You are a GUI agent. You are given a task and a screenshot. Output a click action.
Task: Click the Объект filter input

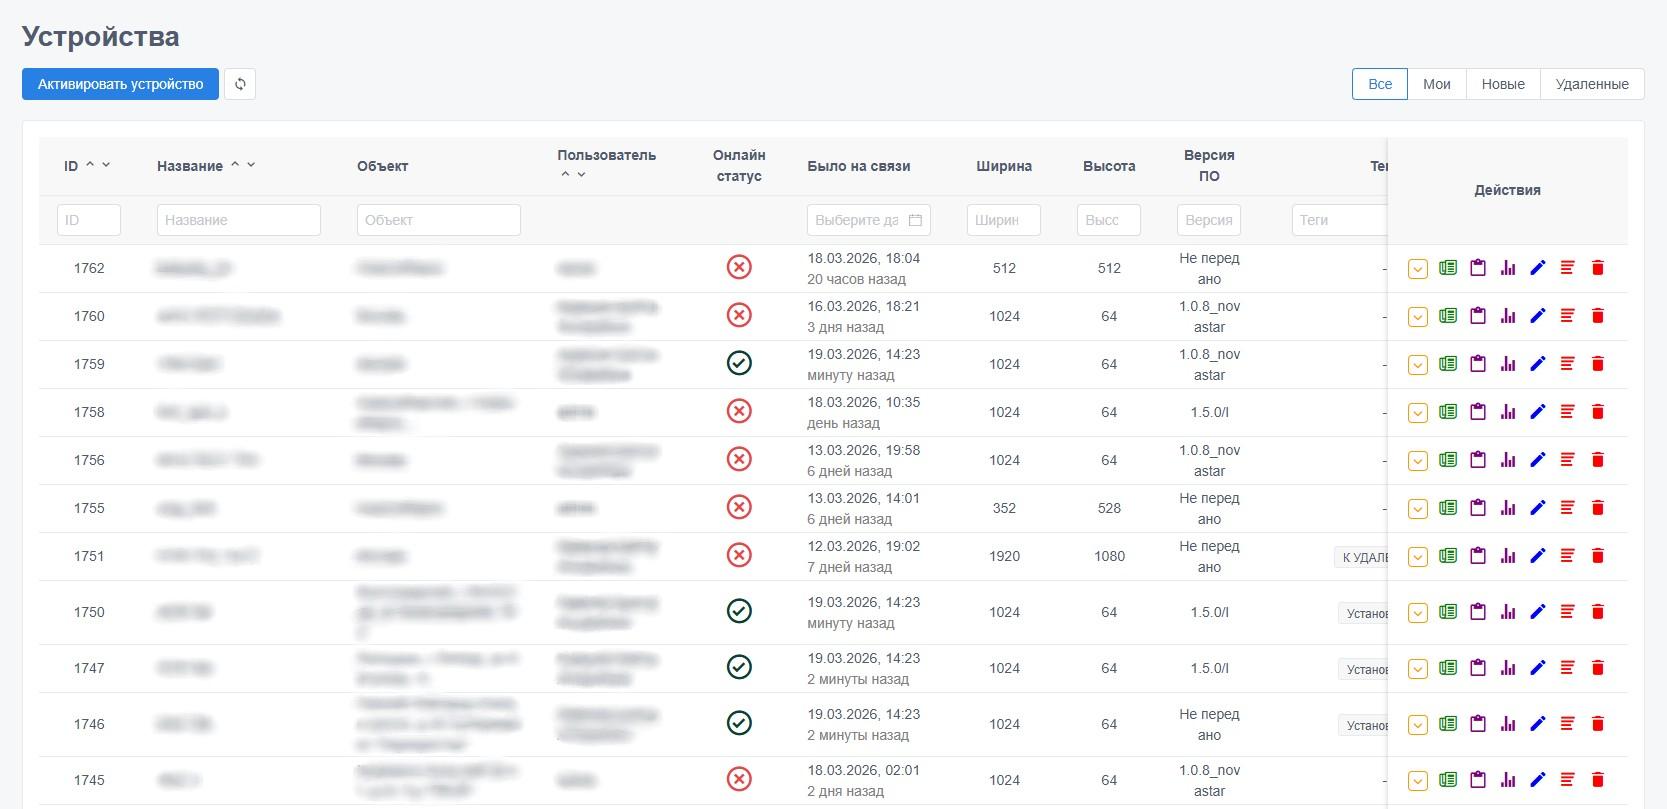(439, 220)
